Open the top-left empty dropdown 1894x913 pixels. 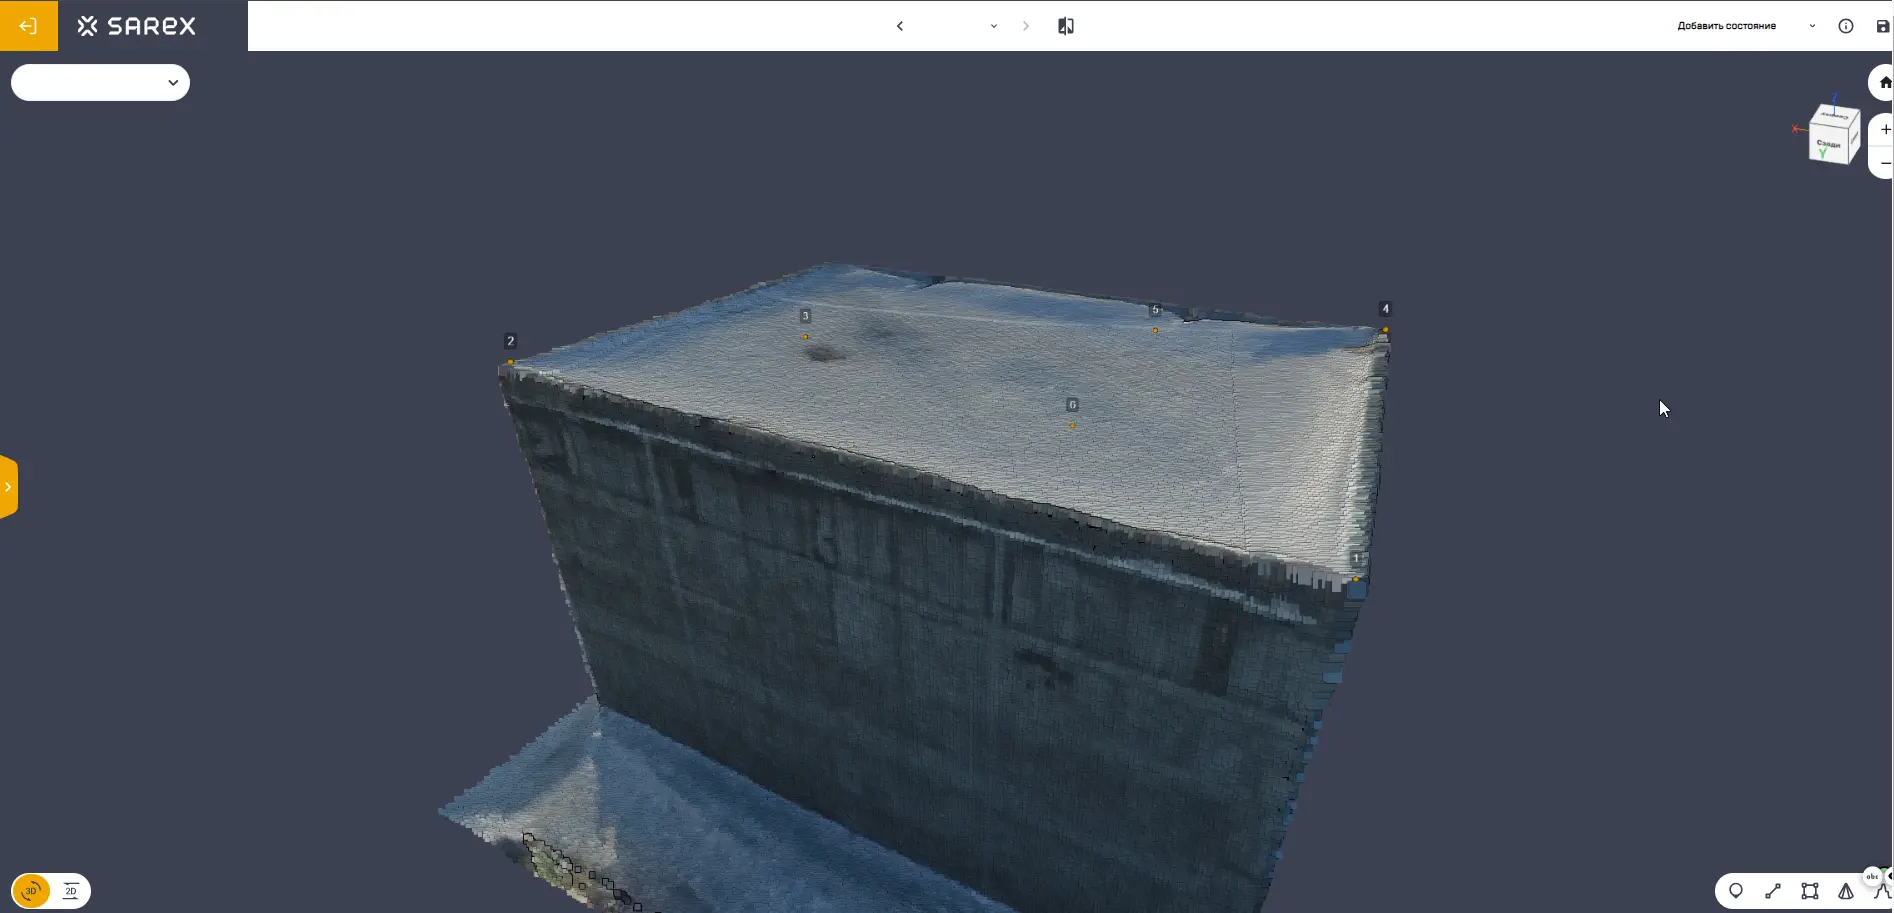pyautogui.click(x=100, y=83)
